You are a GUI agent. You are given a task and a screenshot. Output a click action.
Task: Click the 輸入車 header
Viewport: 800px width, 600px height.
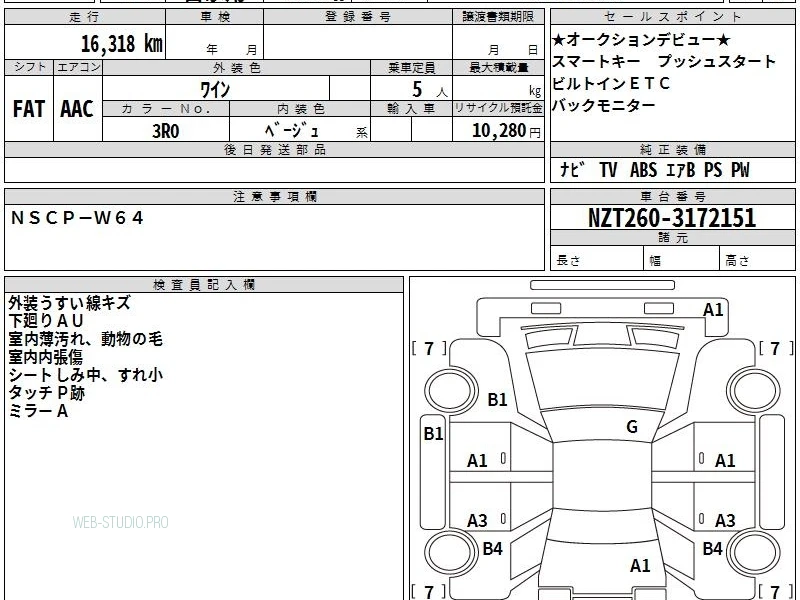point(411,109)
